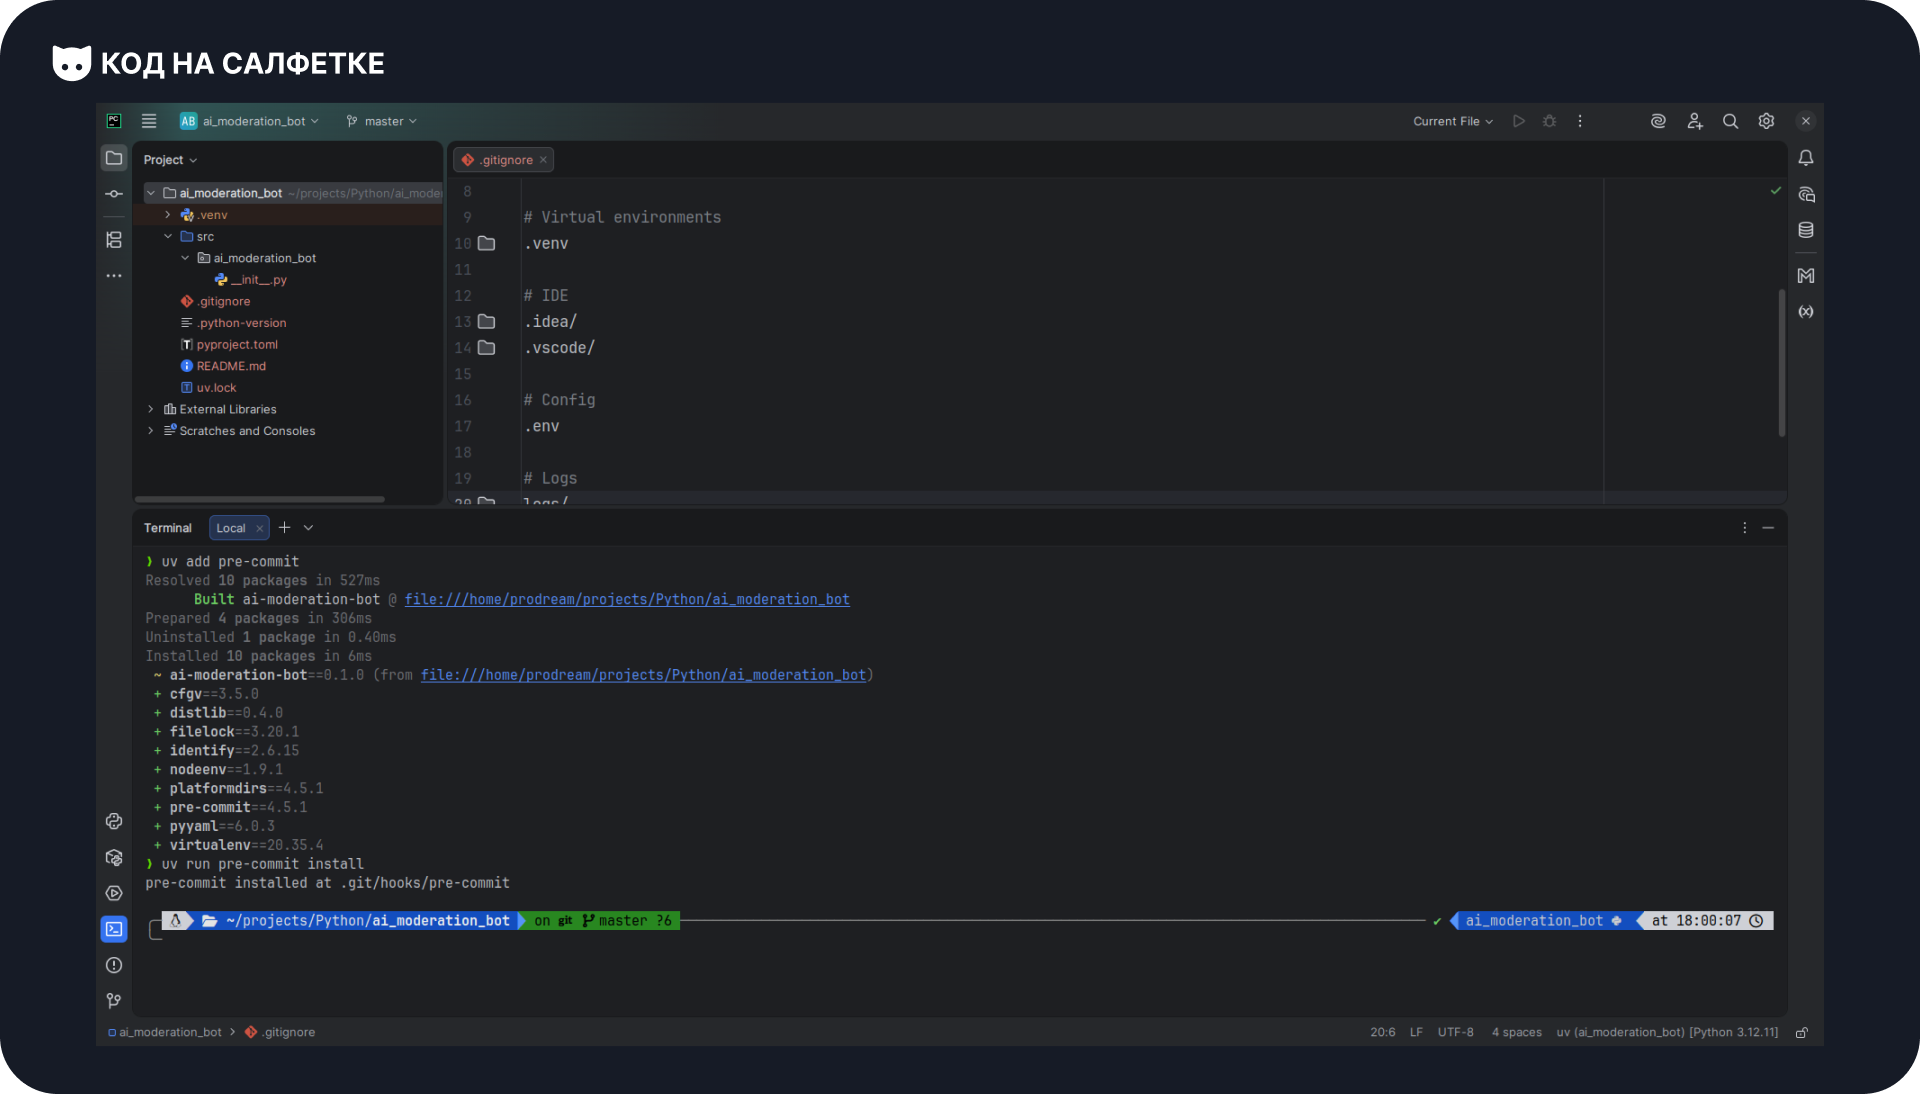The height and width of the screenshot is (1094, 1920).
Task: Open the master branch dropdown
Action: (382, 121)
